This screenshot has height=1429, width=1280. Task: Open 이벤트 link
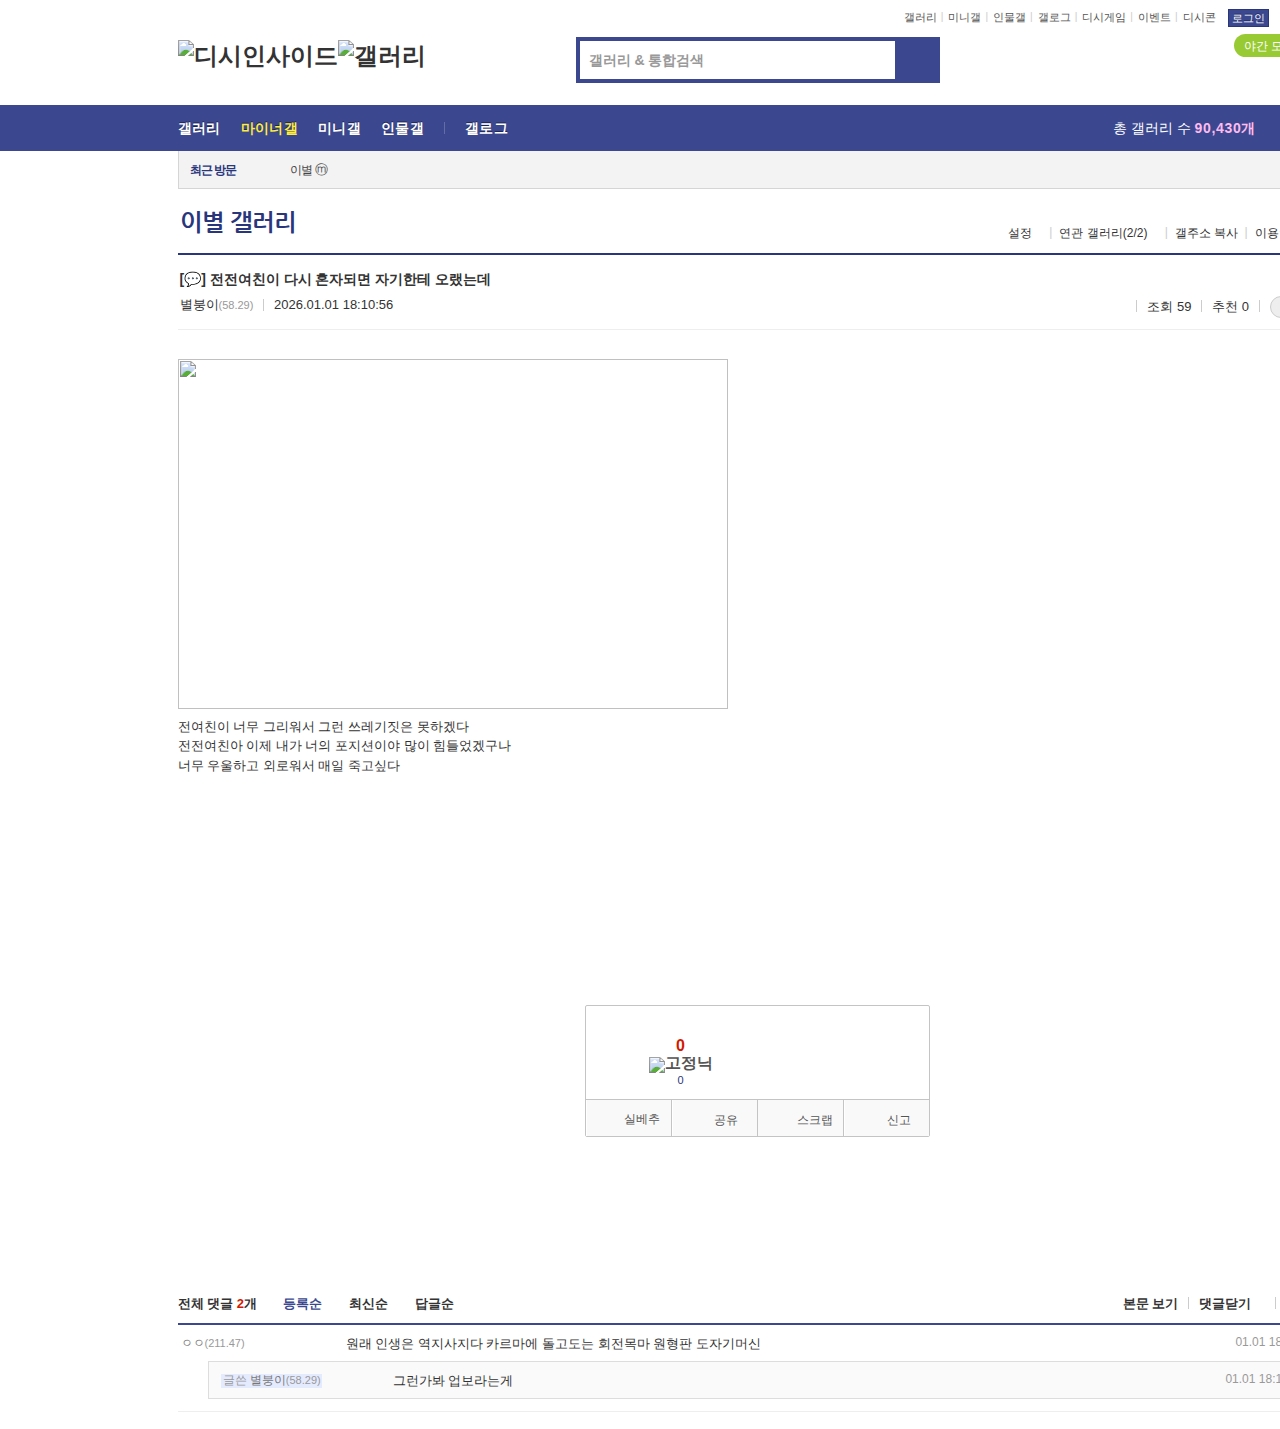[1154, 18]
